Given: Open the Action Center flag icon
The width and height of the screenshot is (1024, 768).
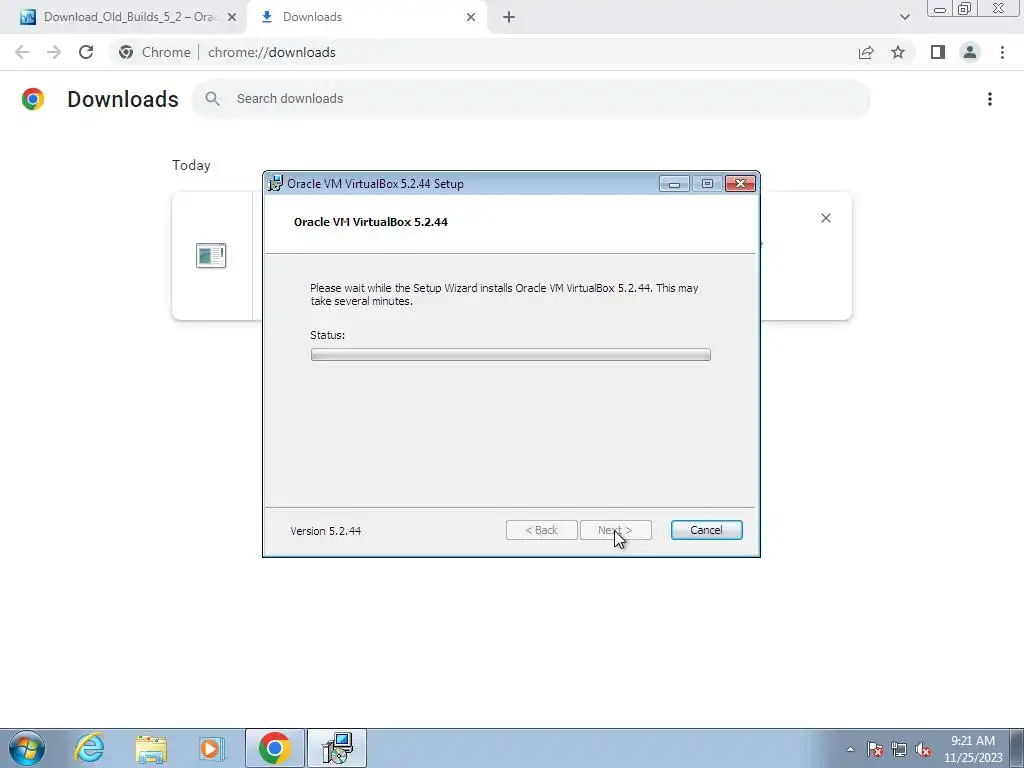Looking at the screenshot, I should [x=875, y=749].
